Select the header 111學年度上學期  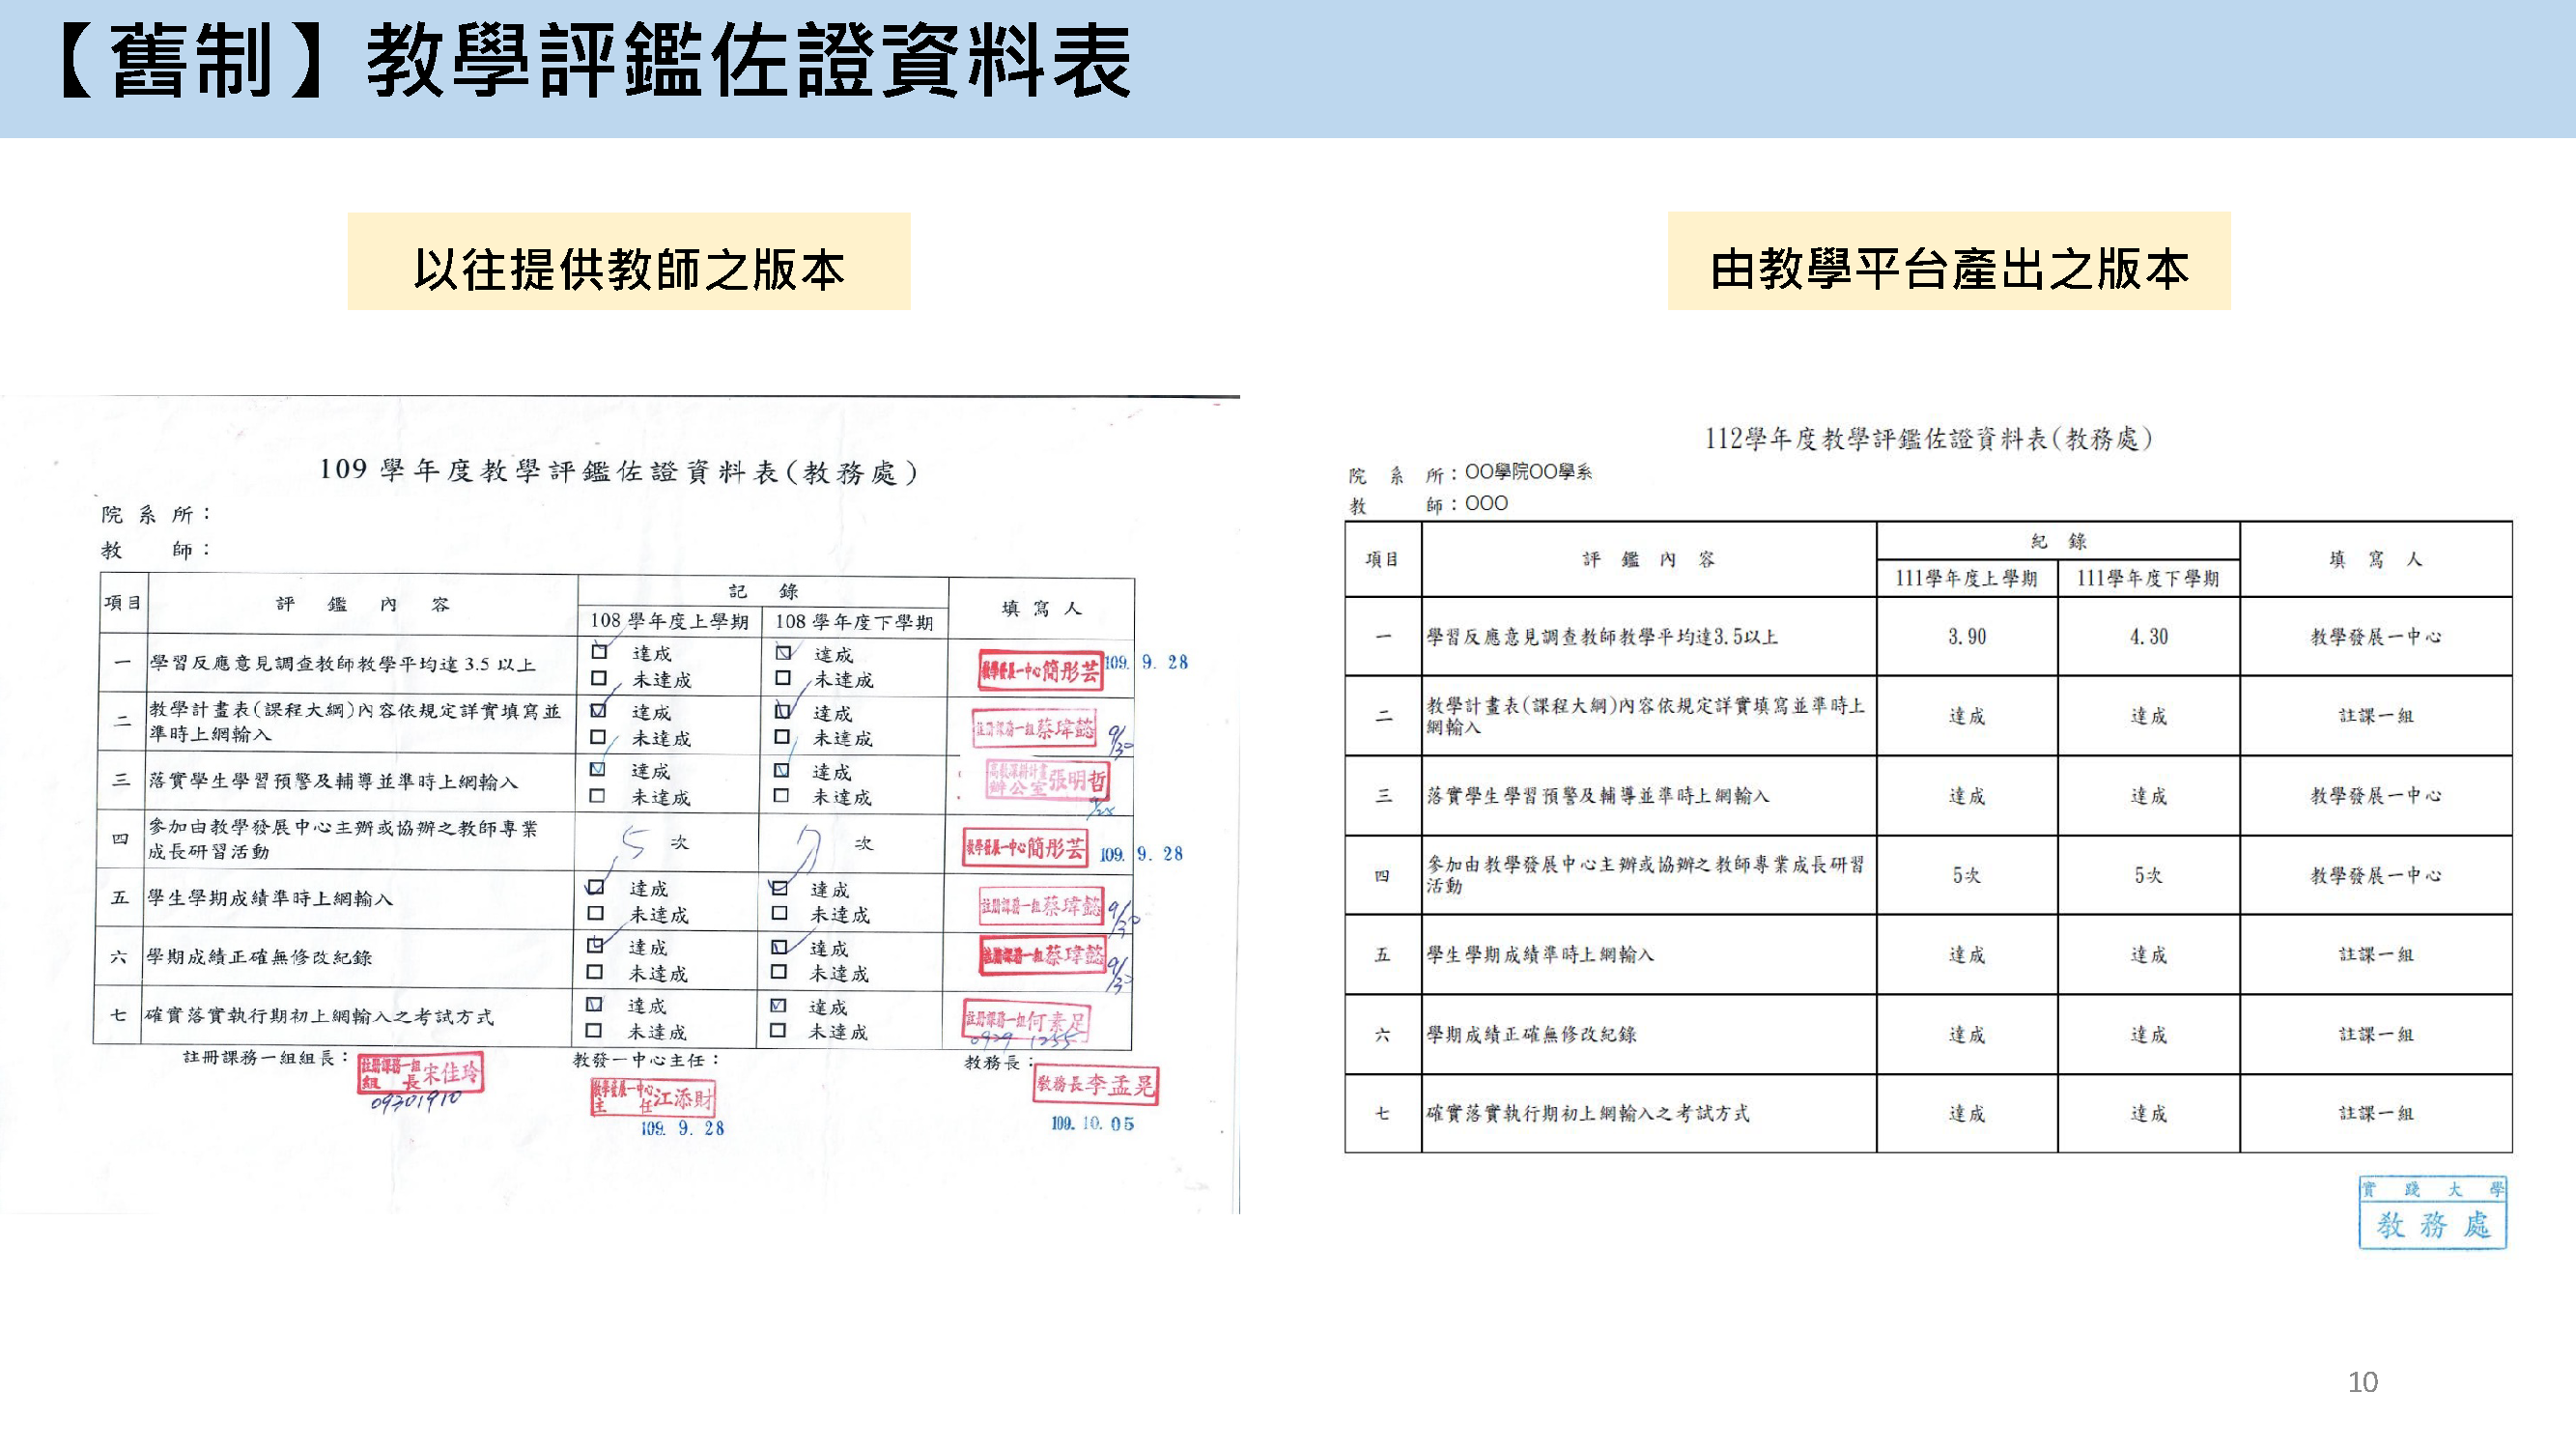[x=1966, y=578]
